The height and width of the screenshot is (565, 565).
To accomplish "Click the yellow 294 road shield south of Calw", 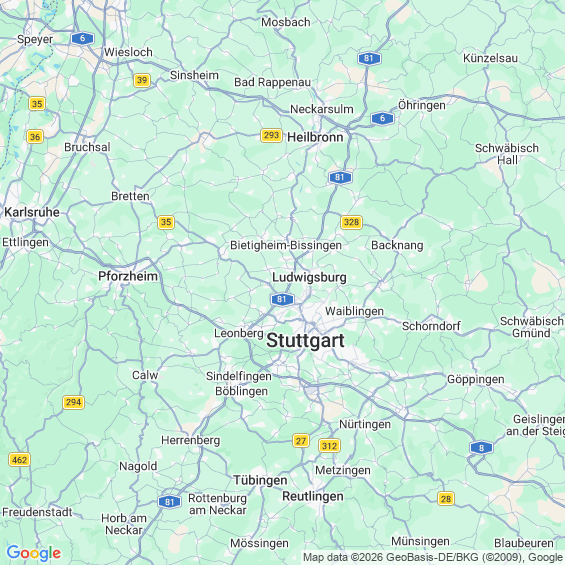I will click(x=74, y=402).
